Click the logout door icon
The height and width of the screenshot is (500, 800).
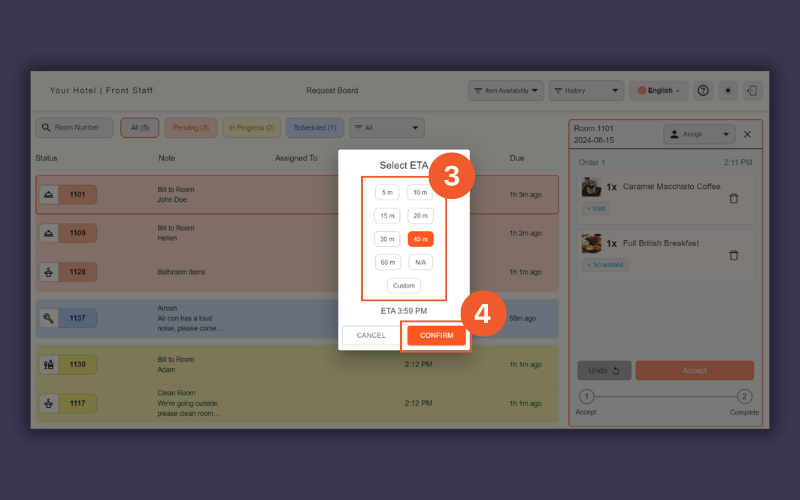pos(753,90)
